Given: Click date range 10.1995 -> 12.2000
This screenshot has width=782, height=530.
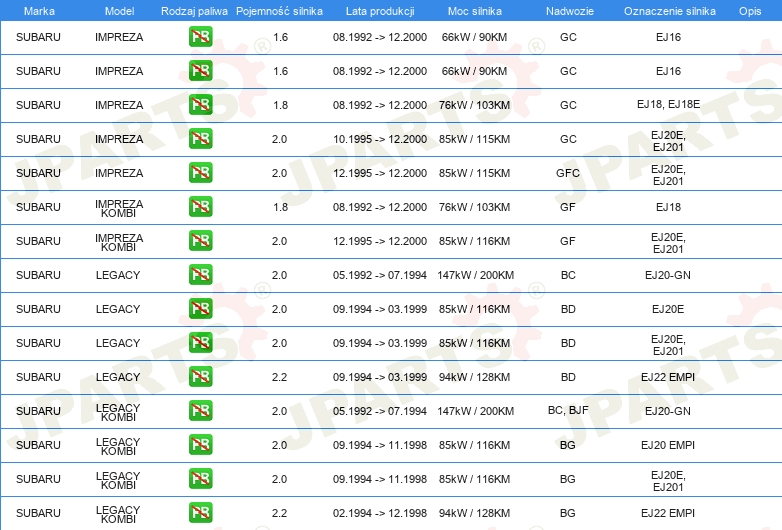Looking at the screenshot, I should coord(380,139).
